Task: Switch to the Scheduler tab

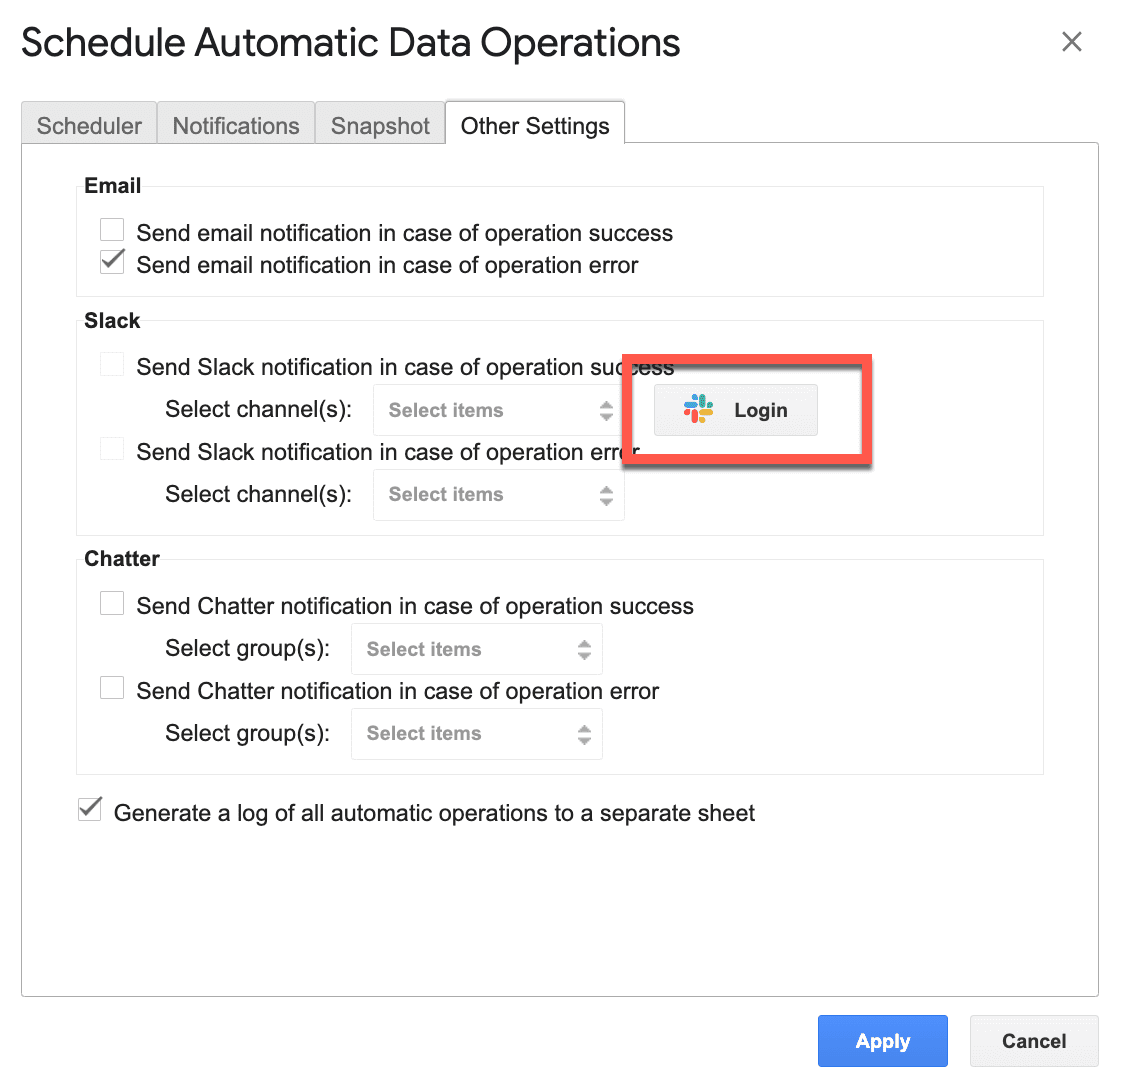Action: (x=89, y=125)
